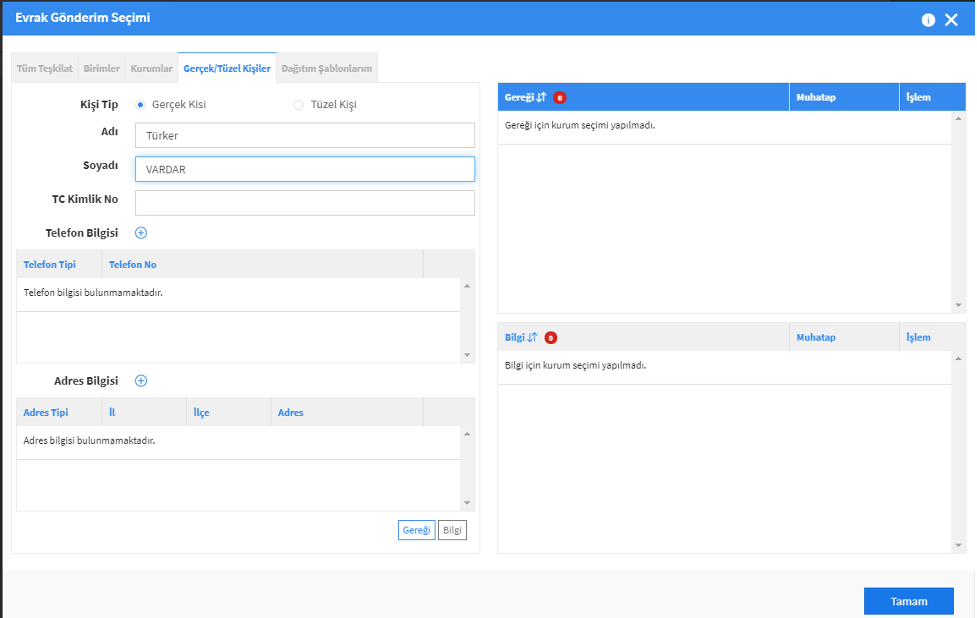Click the info icon in the title bar
This screenshot has width=977, height=618.
coord(928,20)
